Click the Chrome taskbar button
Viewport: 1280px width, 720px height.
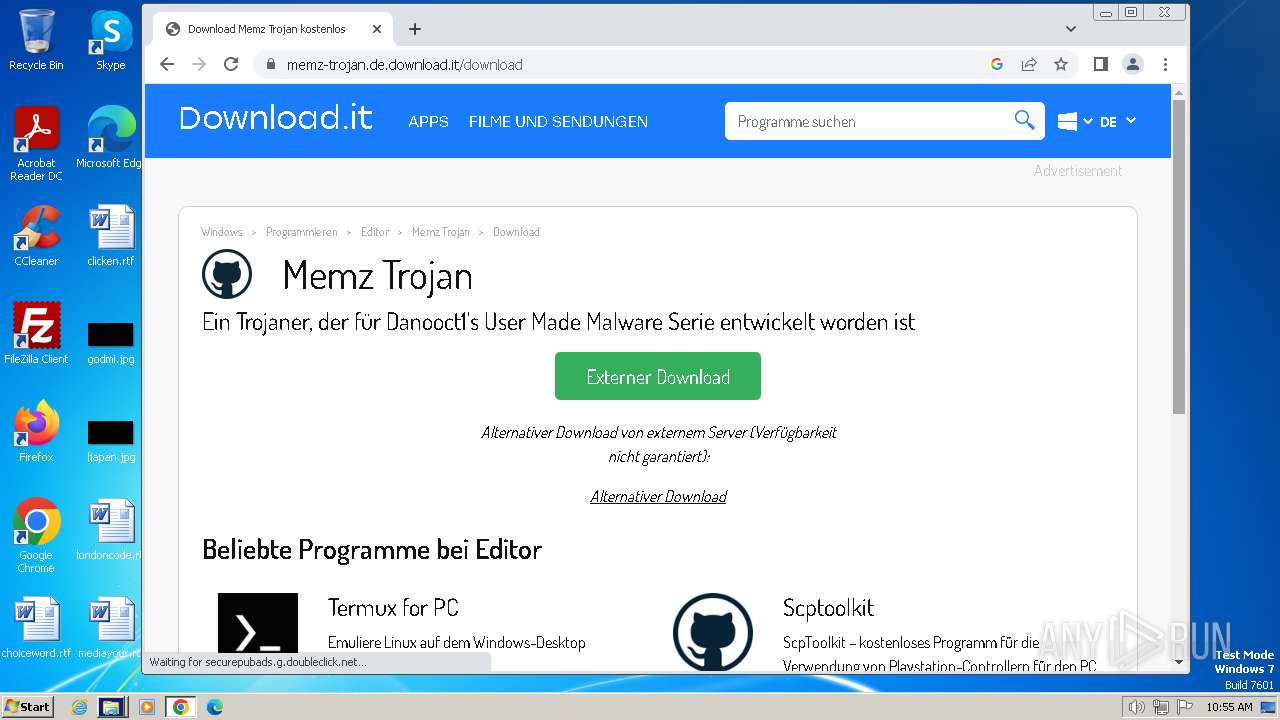click(180, 707)
